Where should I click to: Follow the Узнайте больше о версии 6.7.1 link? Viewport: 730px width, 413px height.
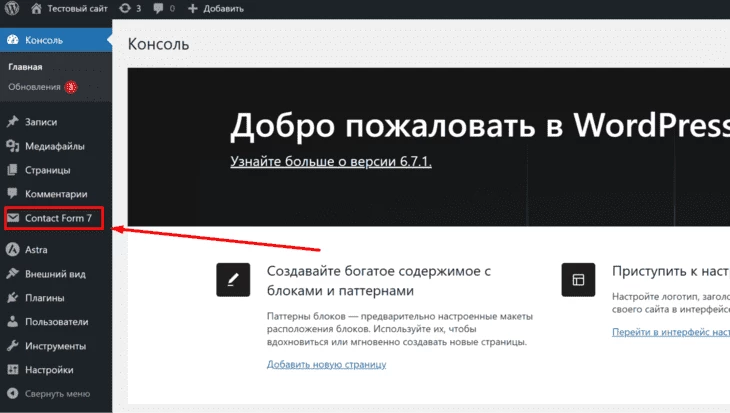[331, 161]
